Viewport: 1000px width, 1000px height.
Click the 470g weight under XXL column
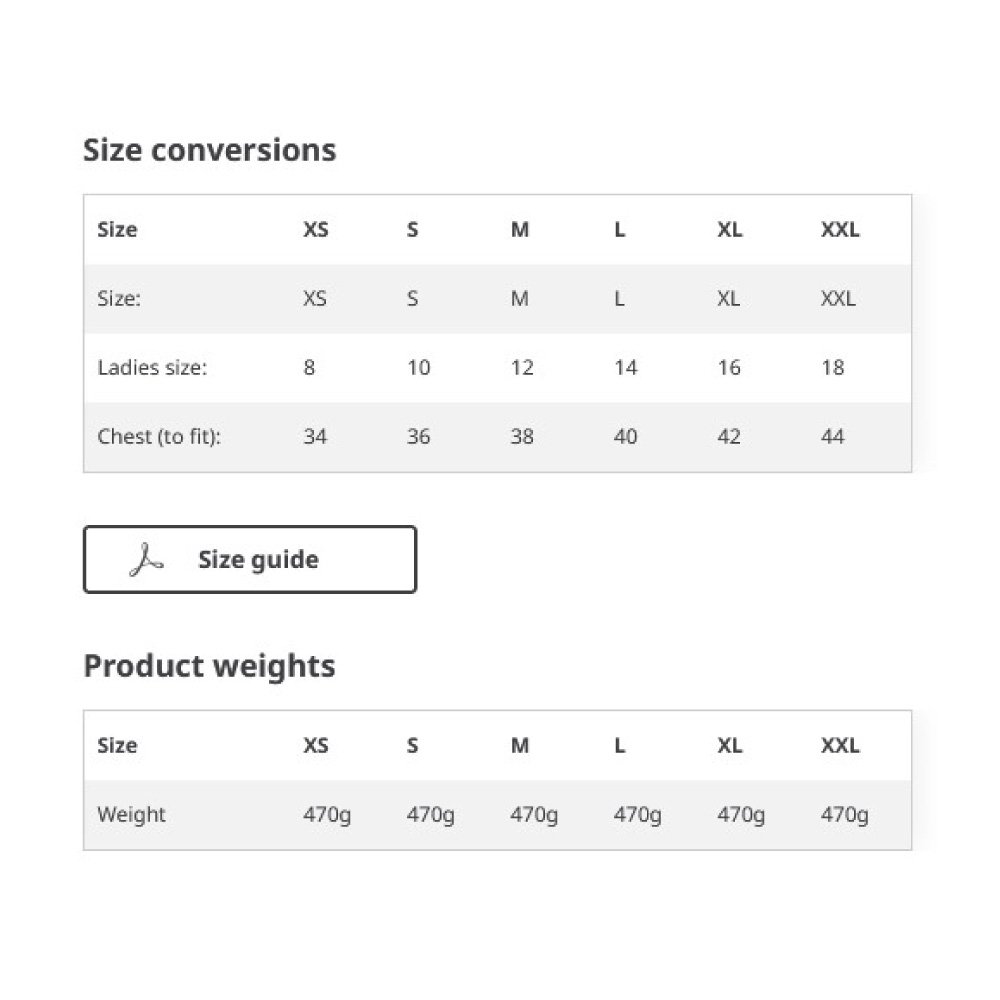[x=844, y=815]
